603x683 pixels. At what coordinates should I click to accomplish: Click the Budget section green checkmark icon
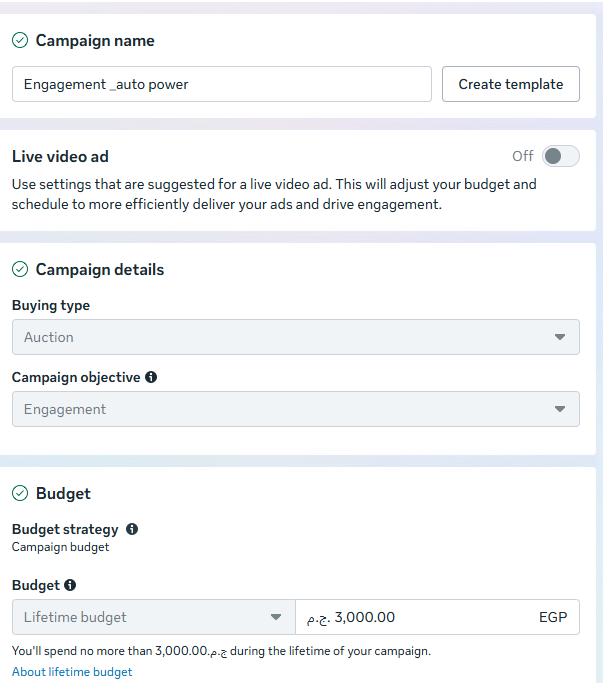coord(20,493)
